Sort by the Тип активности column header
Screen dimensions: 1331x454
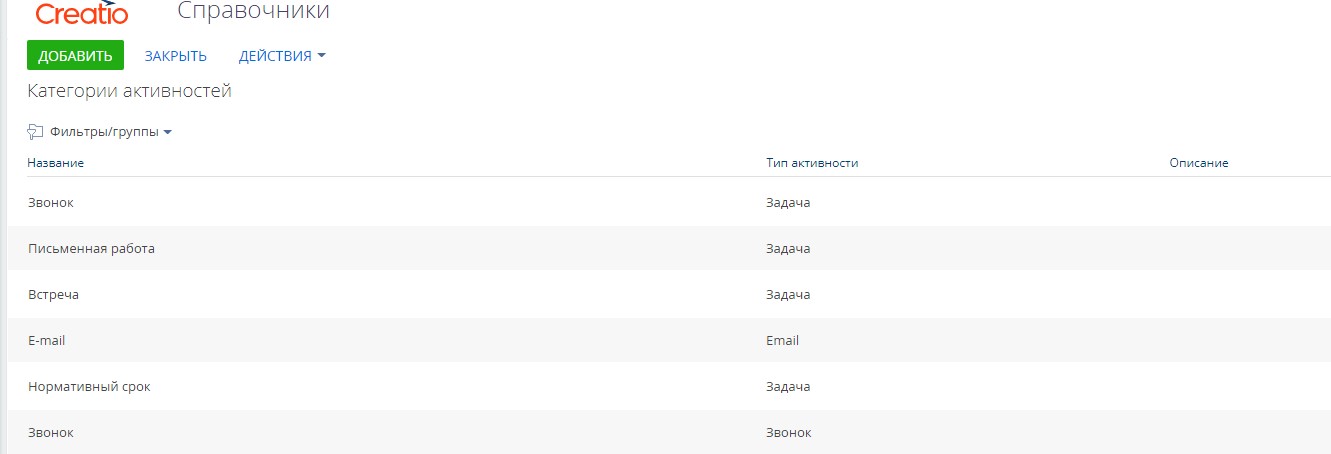812,163
